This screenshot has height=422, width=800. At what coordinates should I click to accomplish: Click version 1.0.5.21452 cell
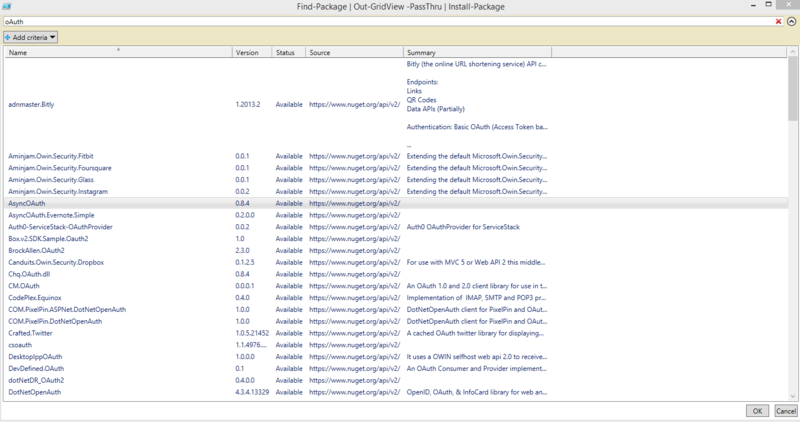pos(252,333)
